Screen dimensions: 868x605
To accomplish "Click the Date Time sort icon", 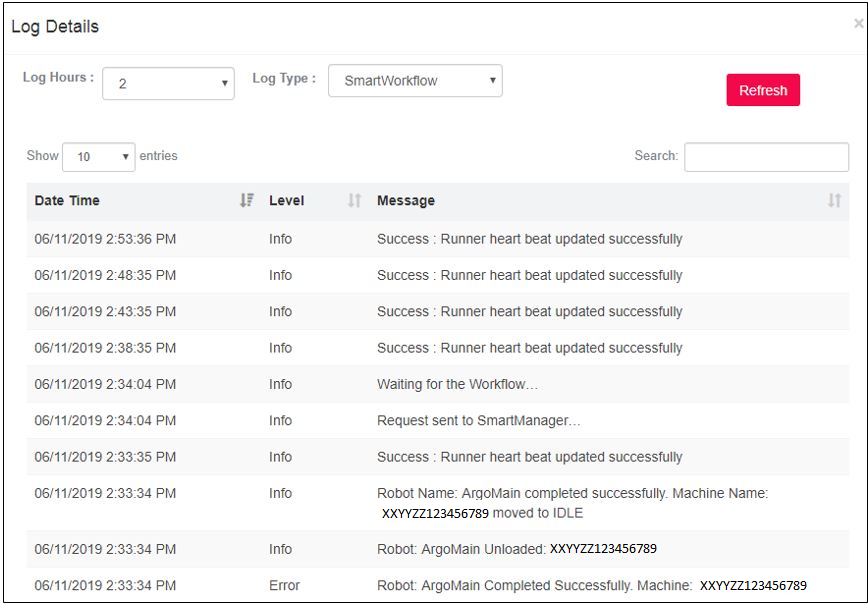I will (247, 201).
